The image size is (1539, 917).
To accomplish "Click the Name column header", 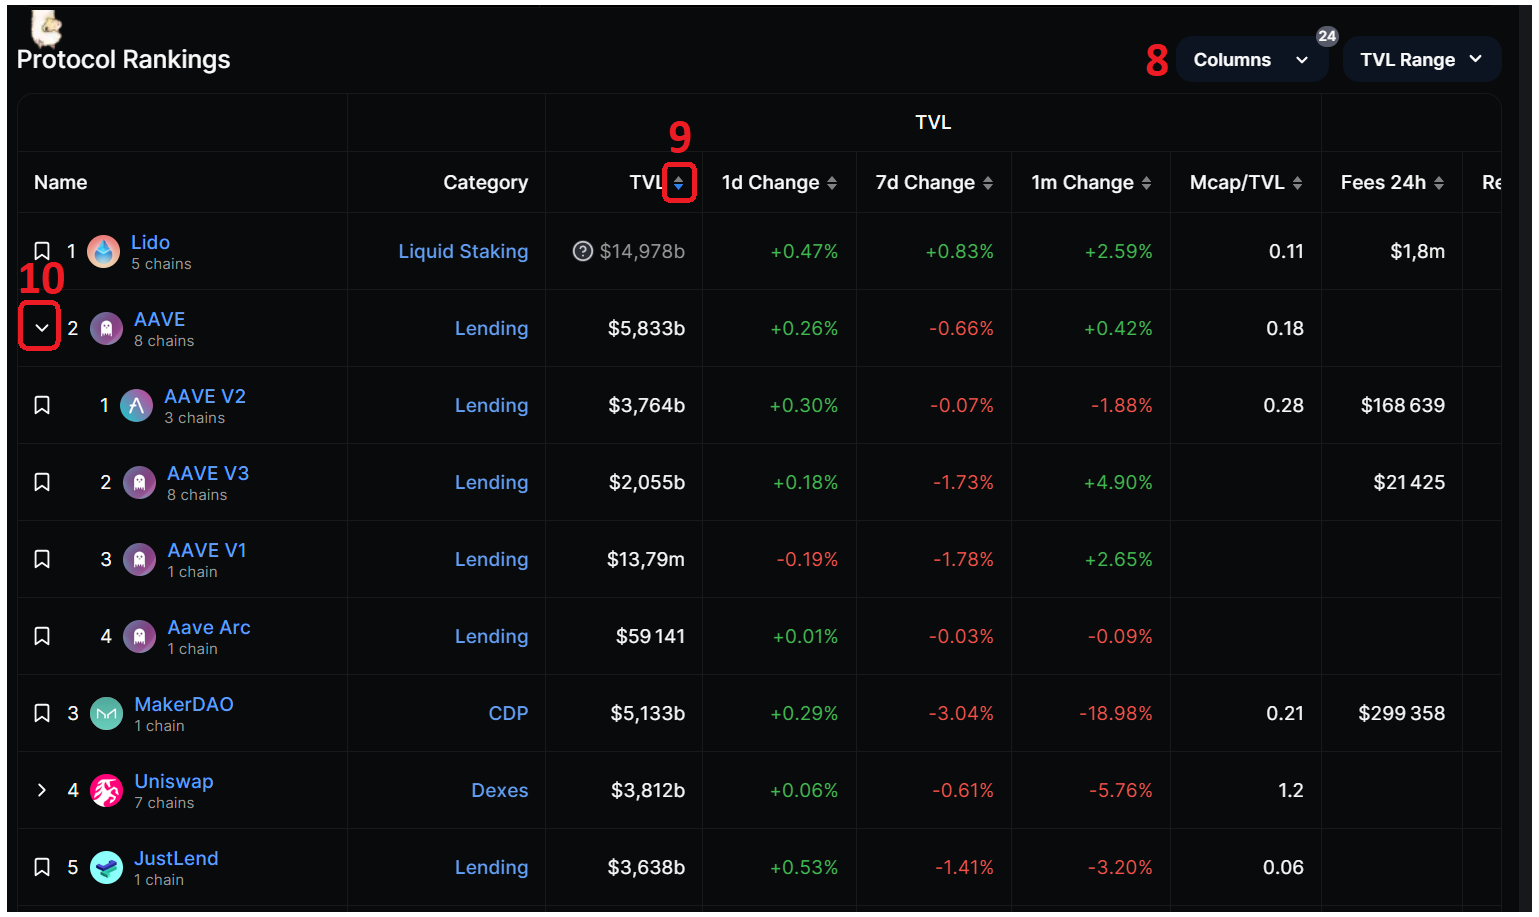I will [60, 182].
